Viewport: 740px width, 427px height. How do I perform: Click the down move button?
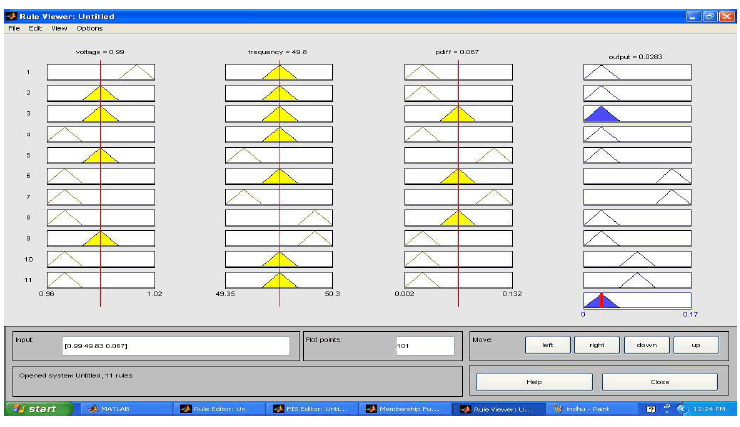pyautogui.click(x=646, y=345)
